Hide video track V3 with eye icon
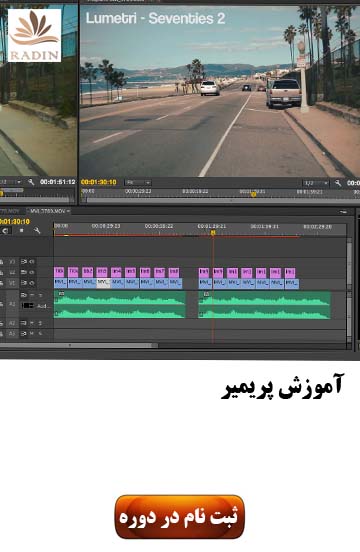 point(32,262)
